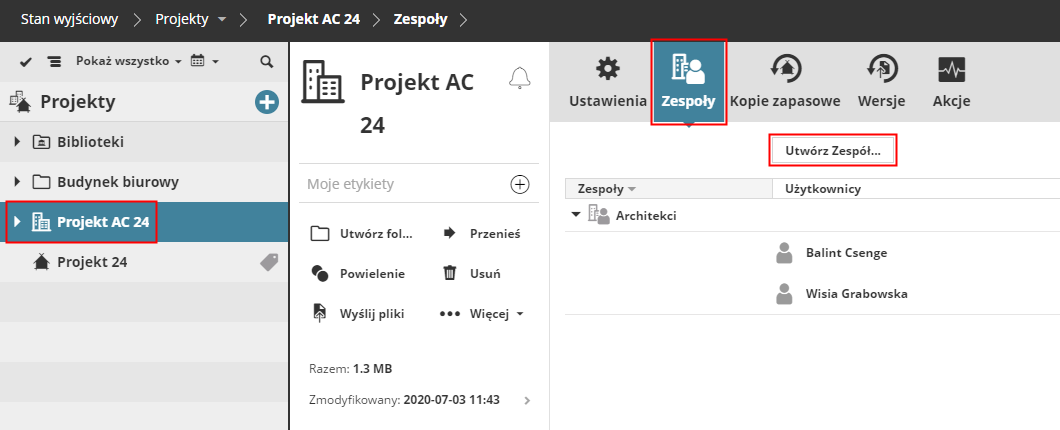
Task: Toggle the list view icon
Action: pyautogui.click(x=54, y=61)
